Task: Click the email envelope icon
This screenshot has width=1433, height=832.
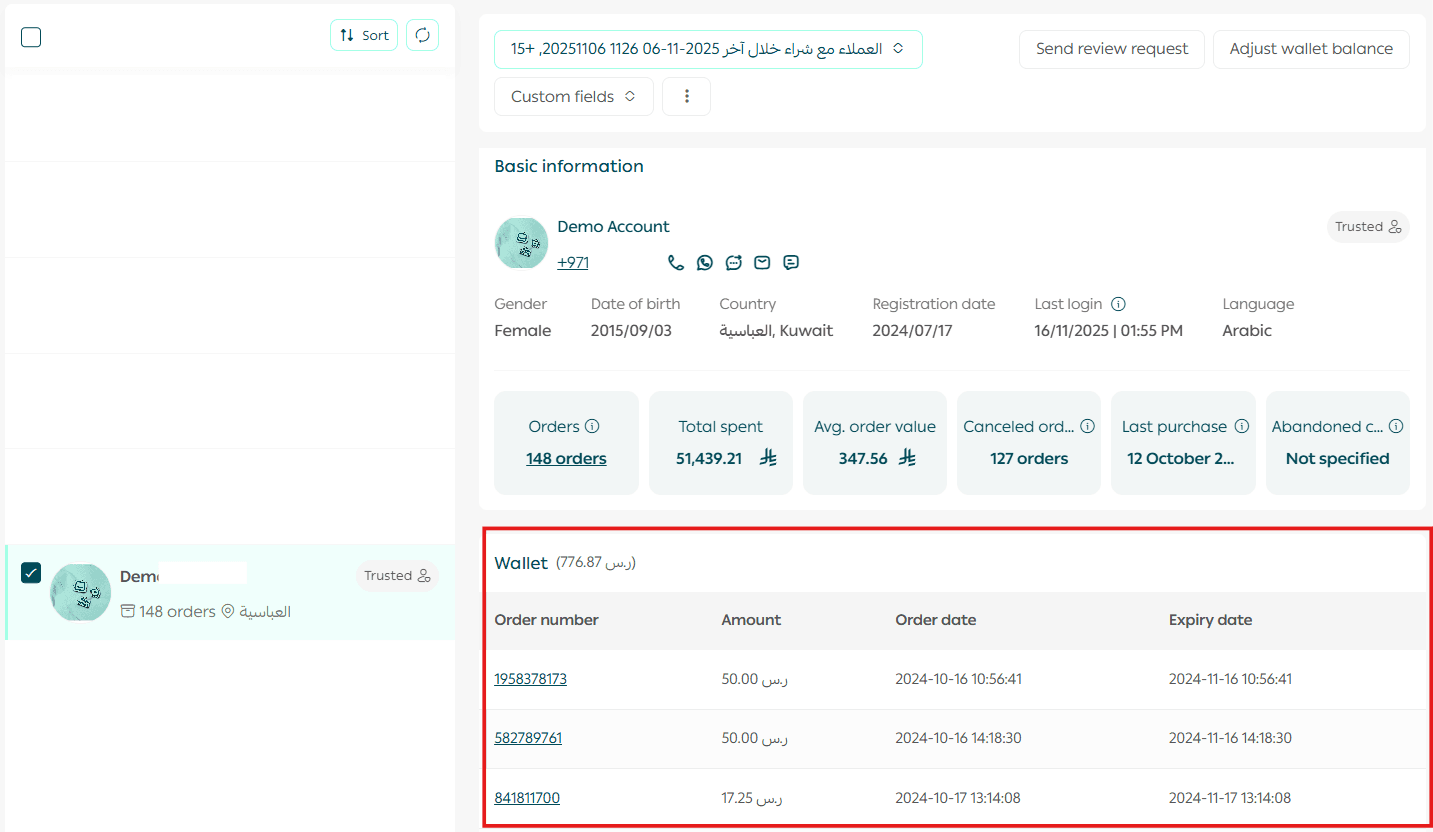Action: click(762, 263)
